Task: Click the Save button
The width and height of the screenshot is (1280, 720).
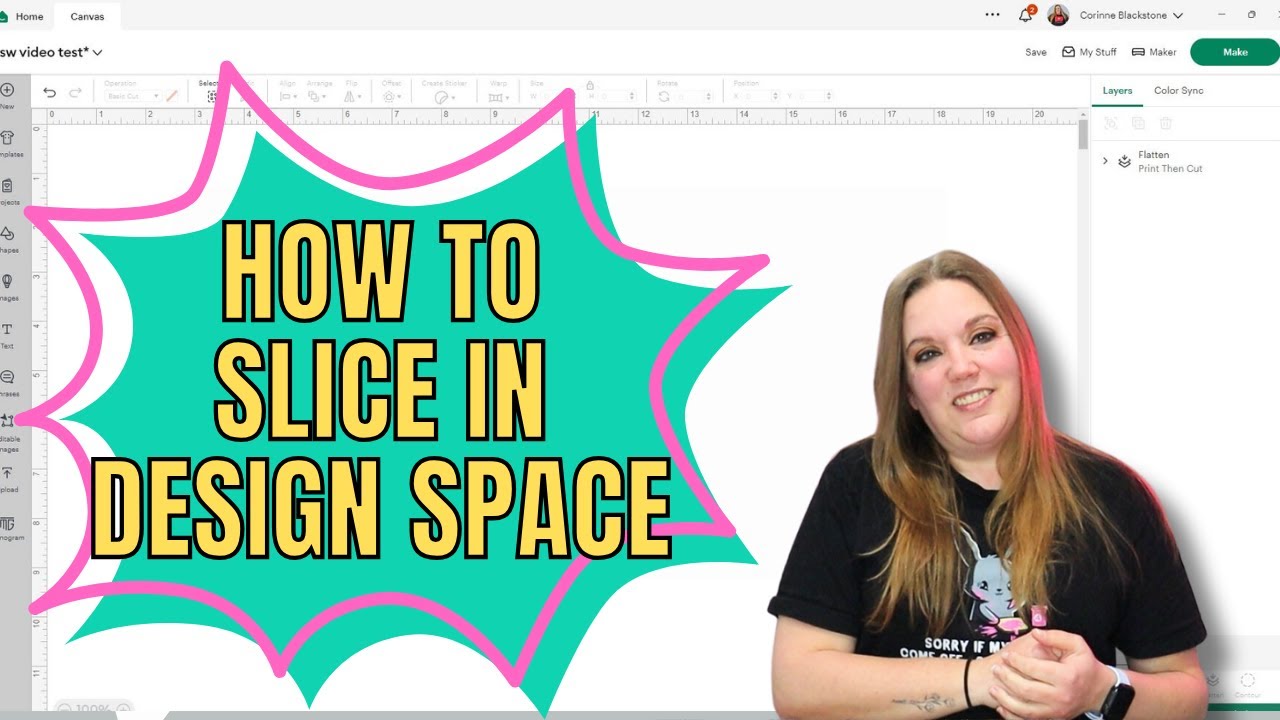Action: pos(1036,52)
